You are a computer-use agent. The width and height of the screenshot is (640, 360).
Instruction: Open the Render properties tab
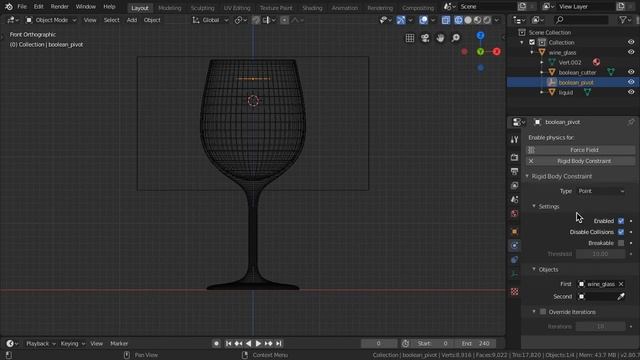point(514,157)
